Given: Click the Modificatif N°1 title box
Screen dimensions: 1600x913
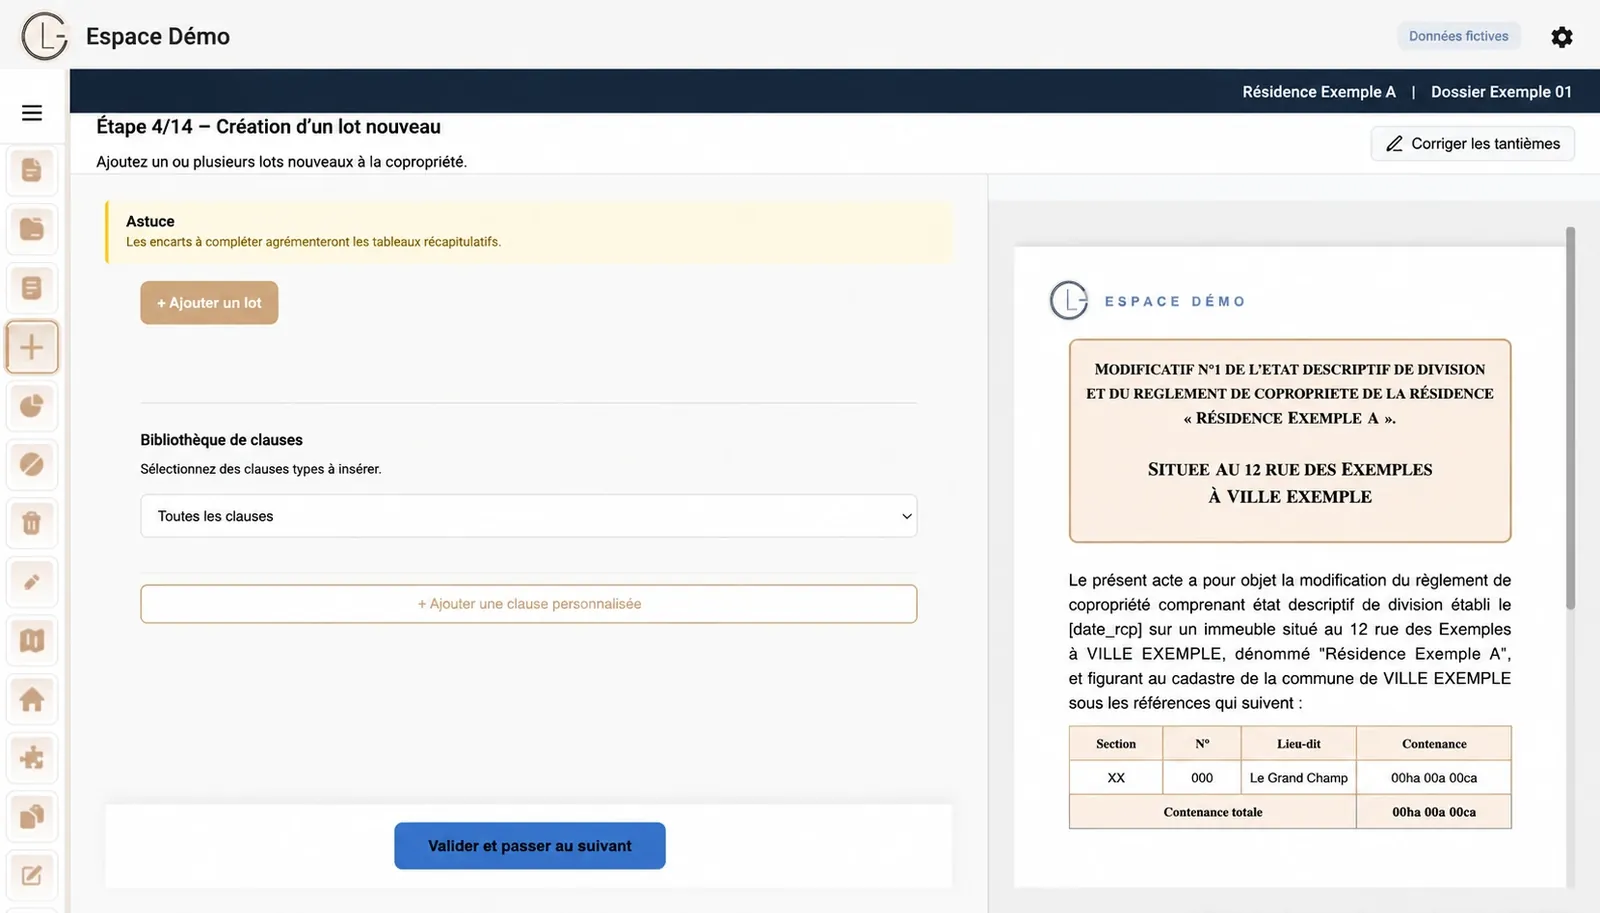Looking at the screenshot, I should [x=1290, y=441].
